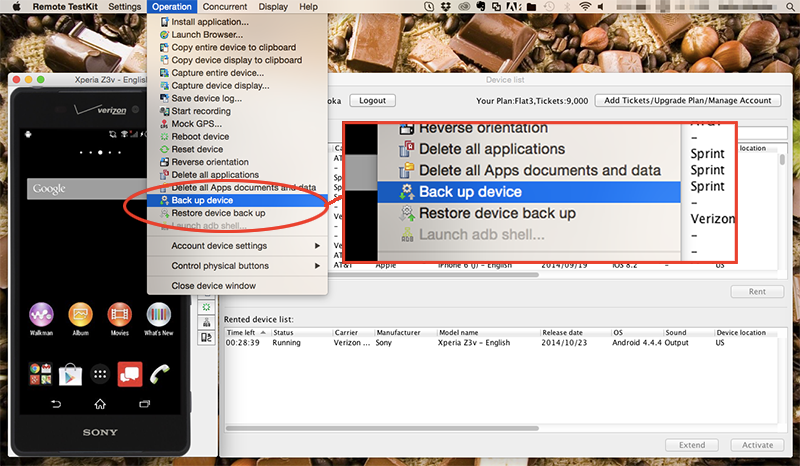Choose Reverse orientation
Image resolution: width=800 pixels, height=466 pixels.
pos(237,162)
